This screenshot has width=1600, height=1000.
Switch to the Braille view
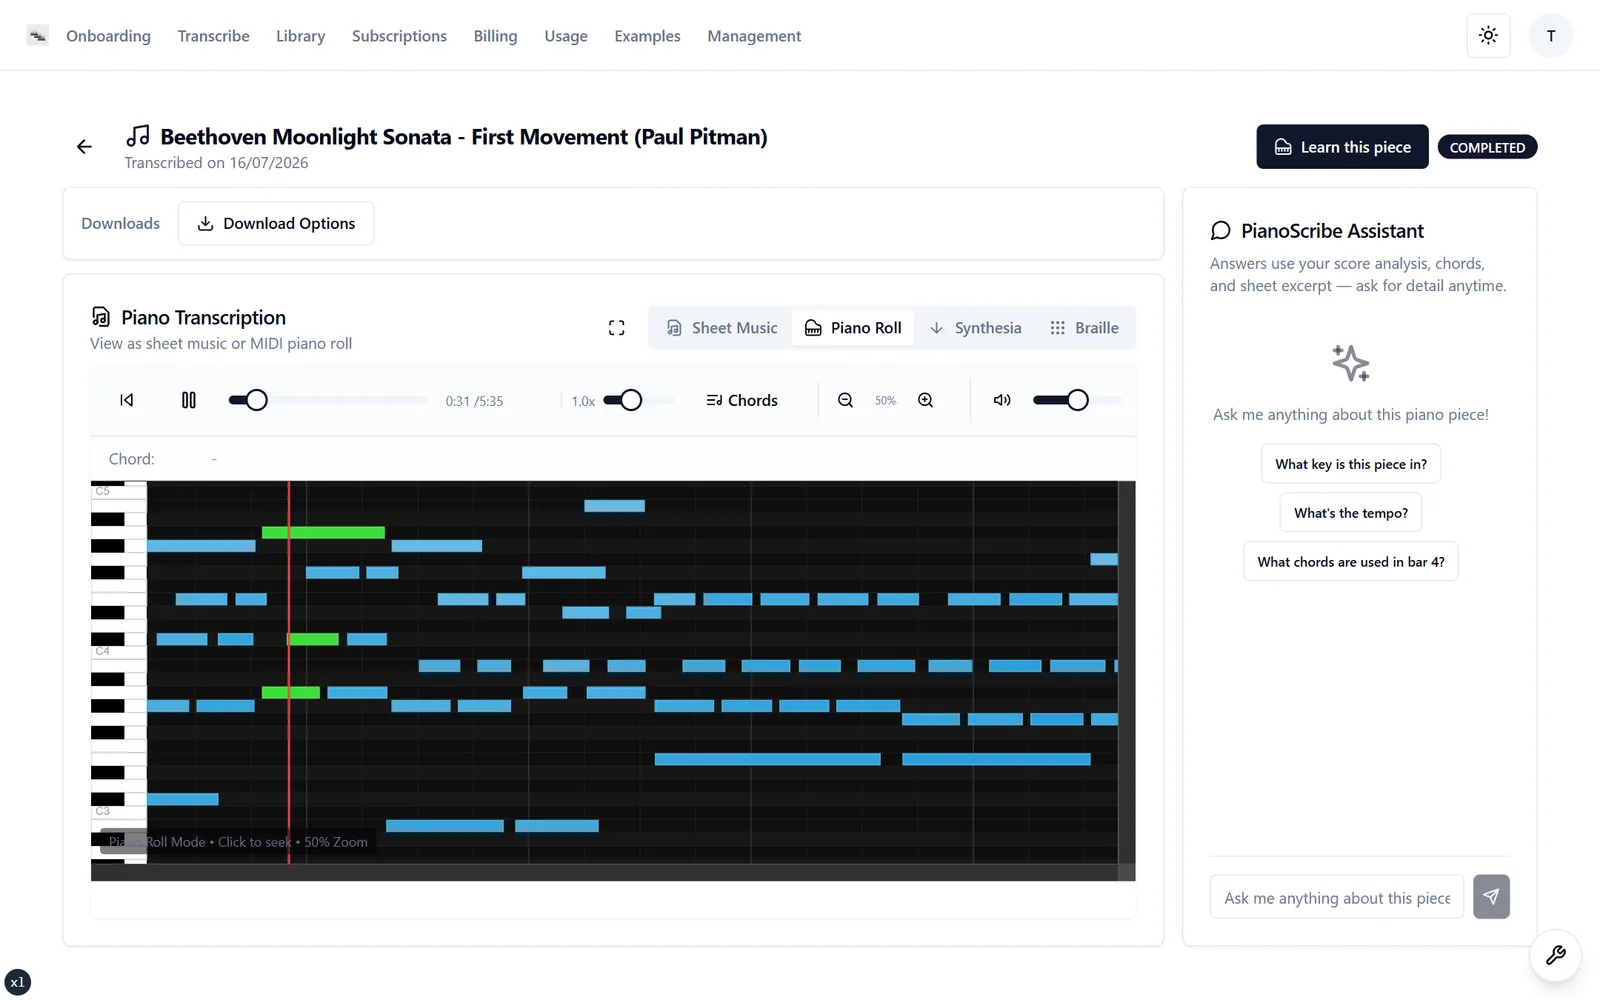1084,328
